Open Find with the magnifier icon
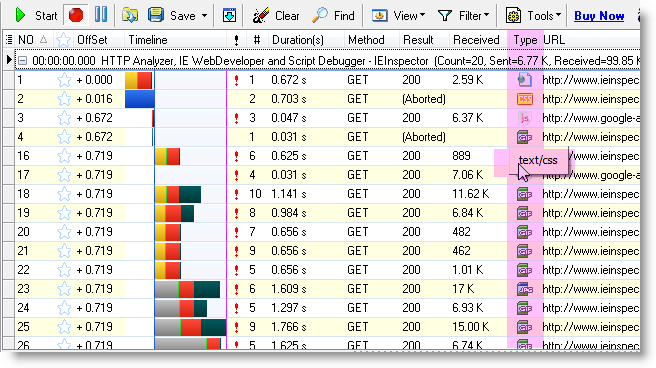 [320, 15]
